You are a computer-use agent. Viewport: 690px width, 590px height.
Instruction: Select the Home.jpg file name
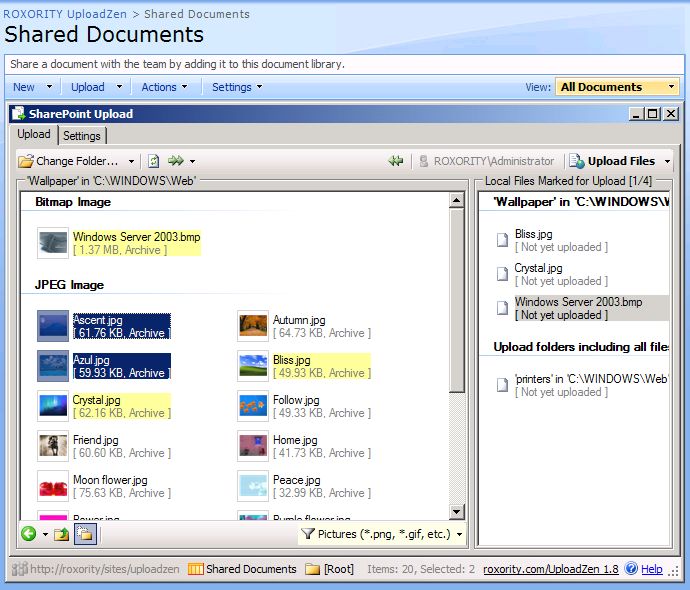point(295,440)
